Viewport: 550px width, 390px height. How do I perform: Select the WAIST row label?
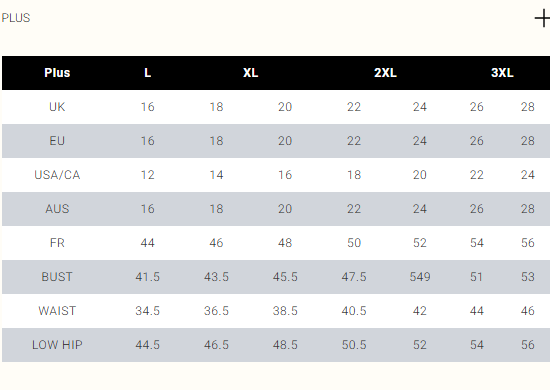(x=57, y=311)
